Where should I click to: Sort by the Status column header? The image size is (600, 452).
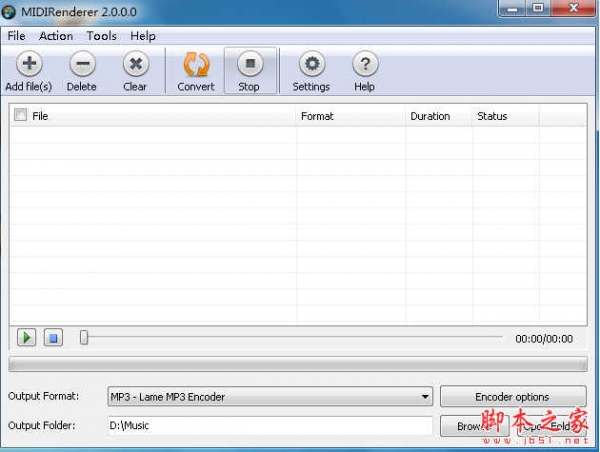(505, 116)
